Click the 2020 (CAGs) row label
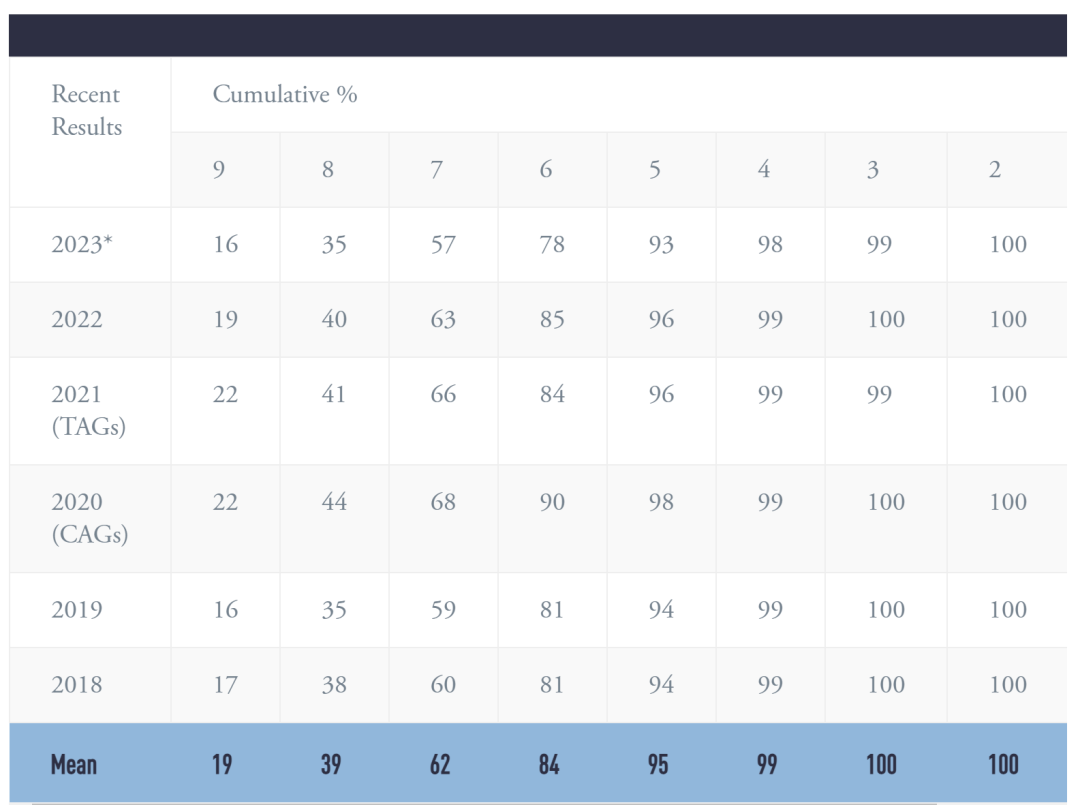The height and width of the screenshot is (805, 1080). [90, 518]
